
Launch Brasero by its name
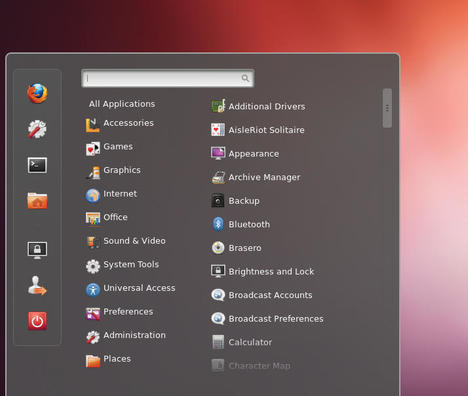coord(245,248)
